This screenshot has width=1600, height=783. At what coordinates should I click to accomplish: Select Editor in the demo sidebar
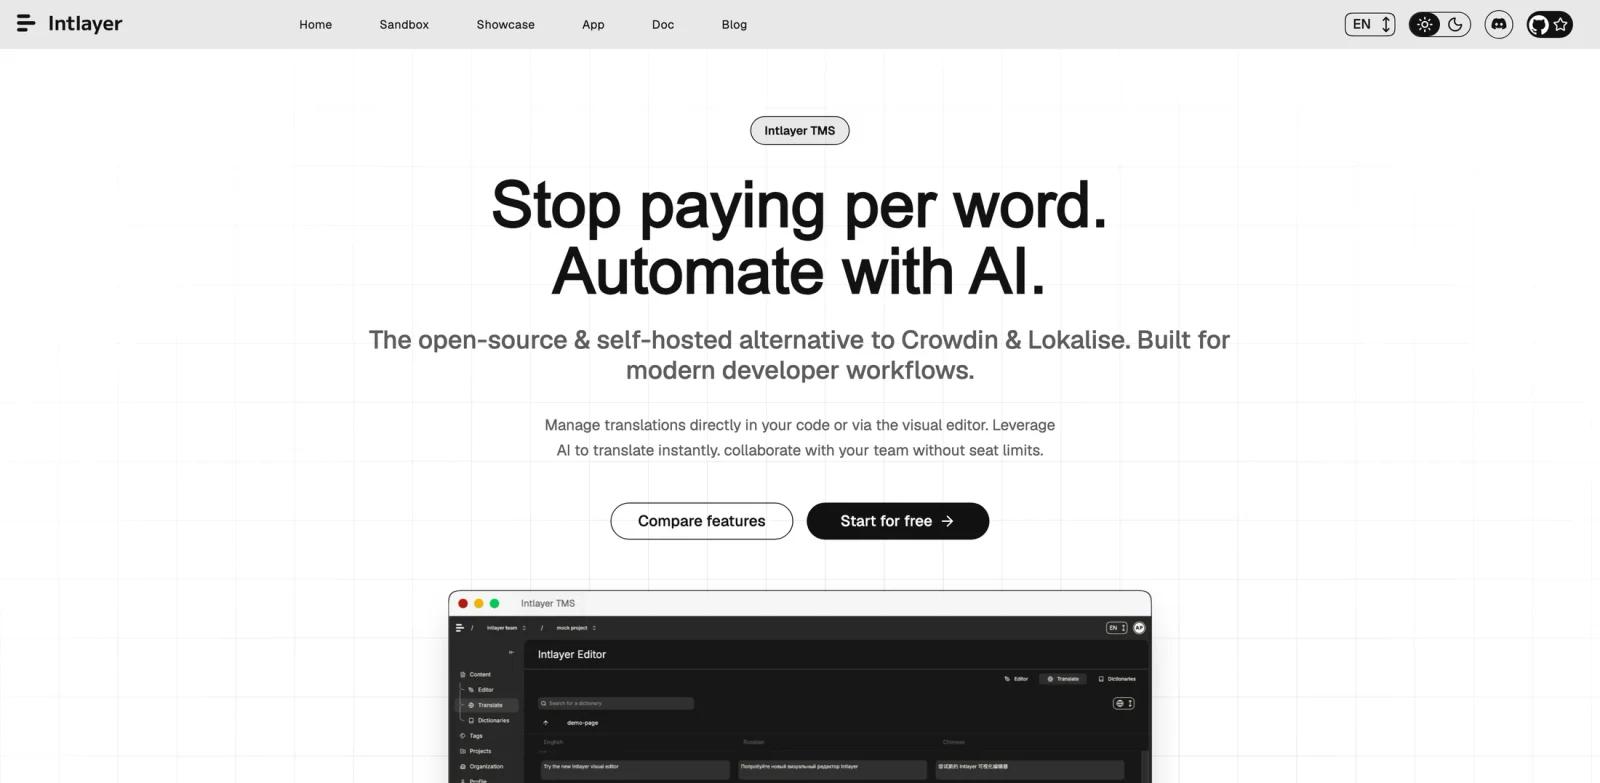click(482, 690)
